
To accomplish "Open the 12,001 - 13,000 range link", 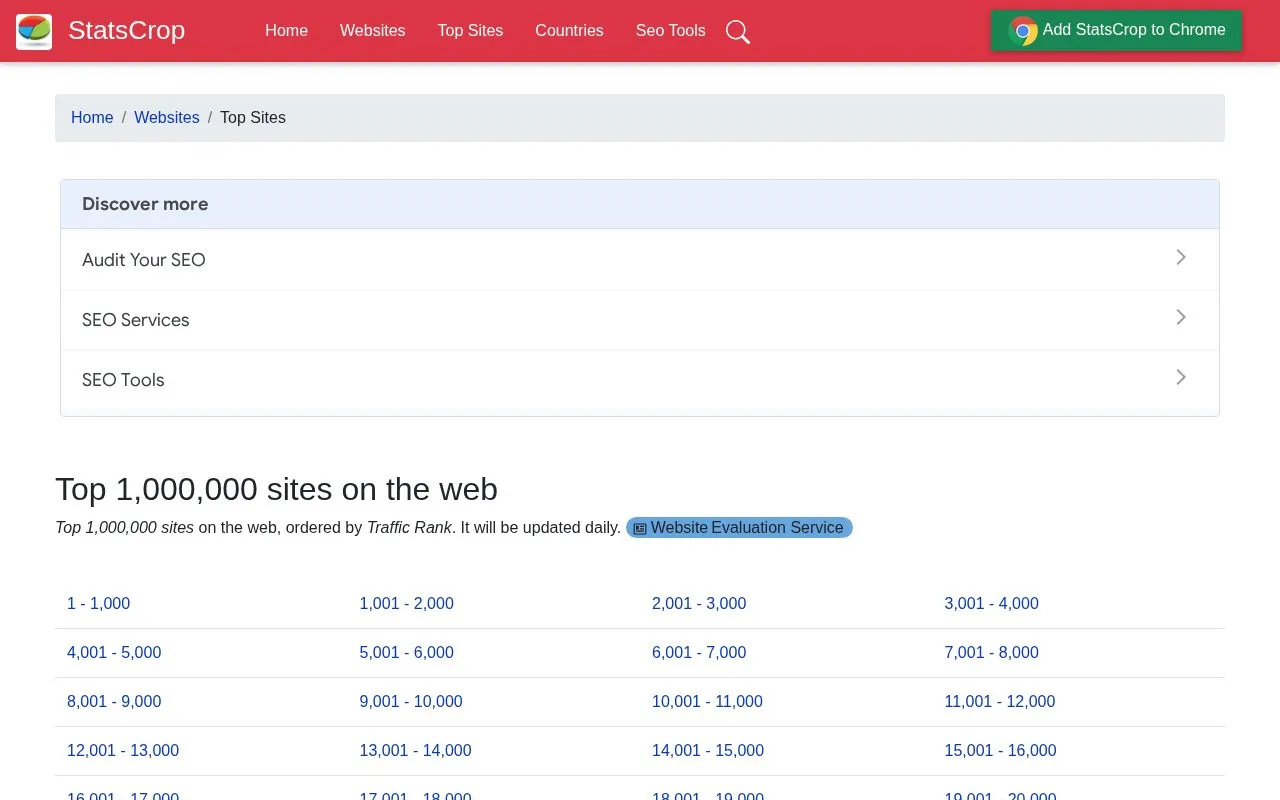I will click(x=123, y=751).
